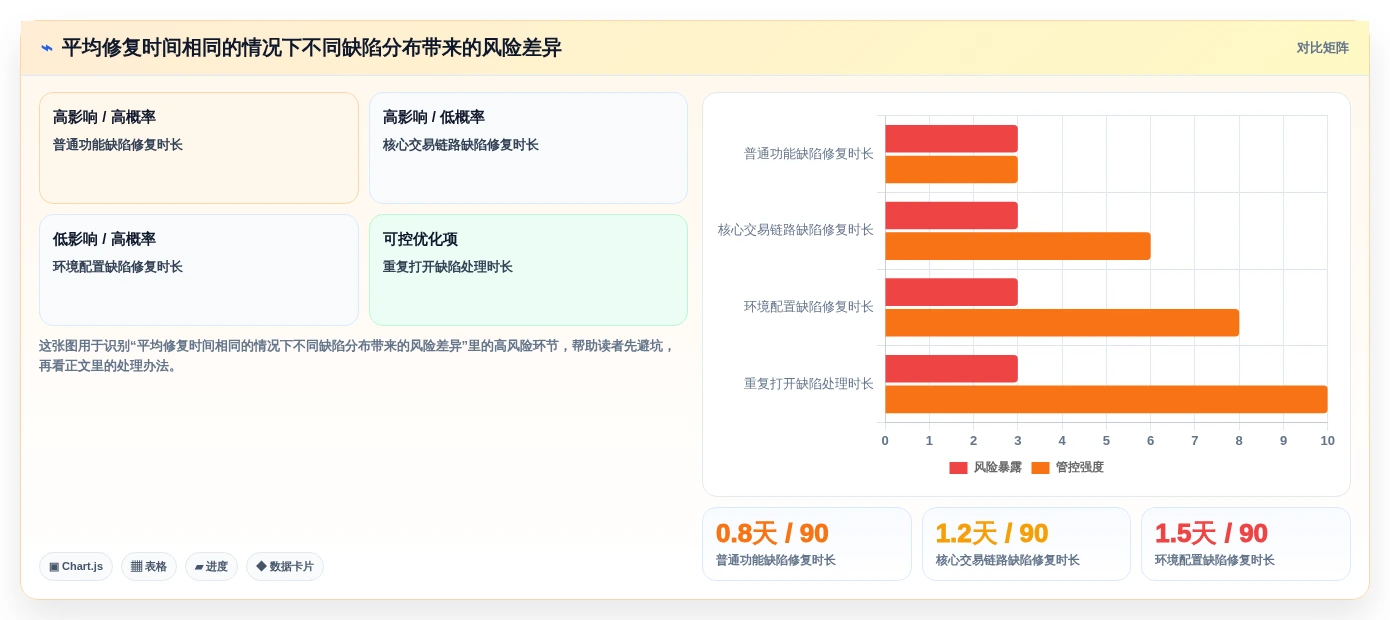
Task: Click the 1.2天 / 90 stat card
Action: coord(1026,544)
